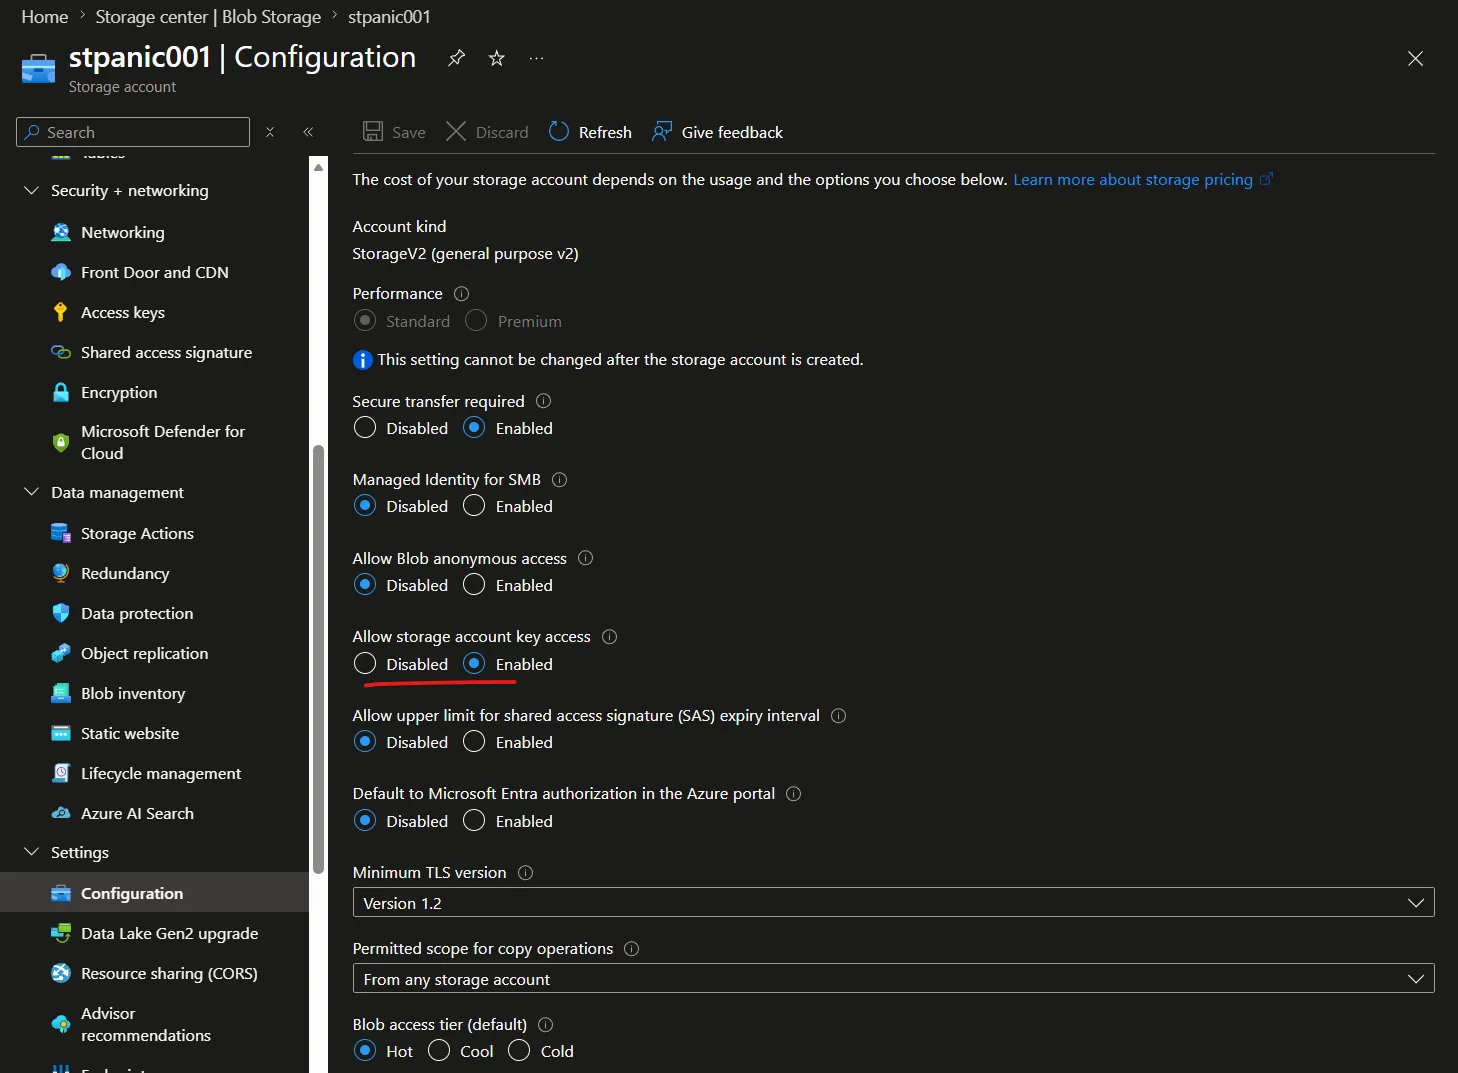This screenshot has width=1458, height=1073.
Task: Click the Save button
Action: coord(394,132)
